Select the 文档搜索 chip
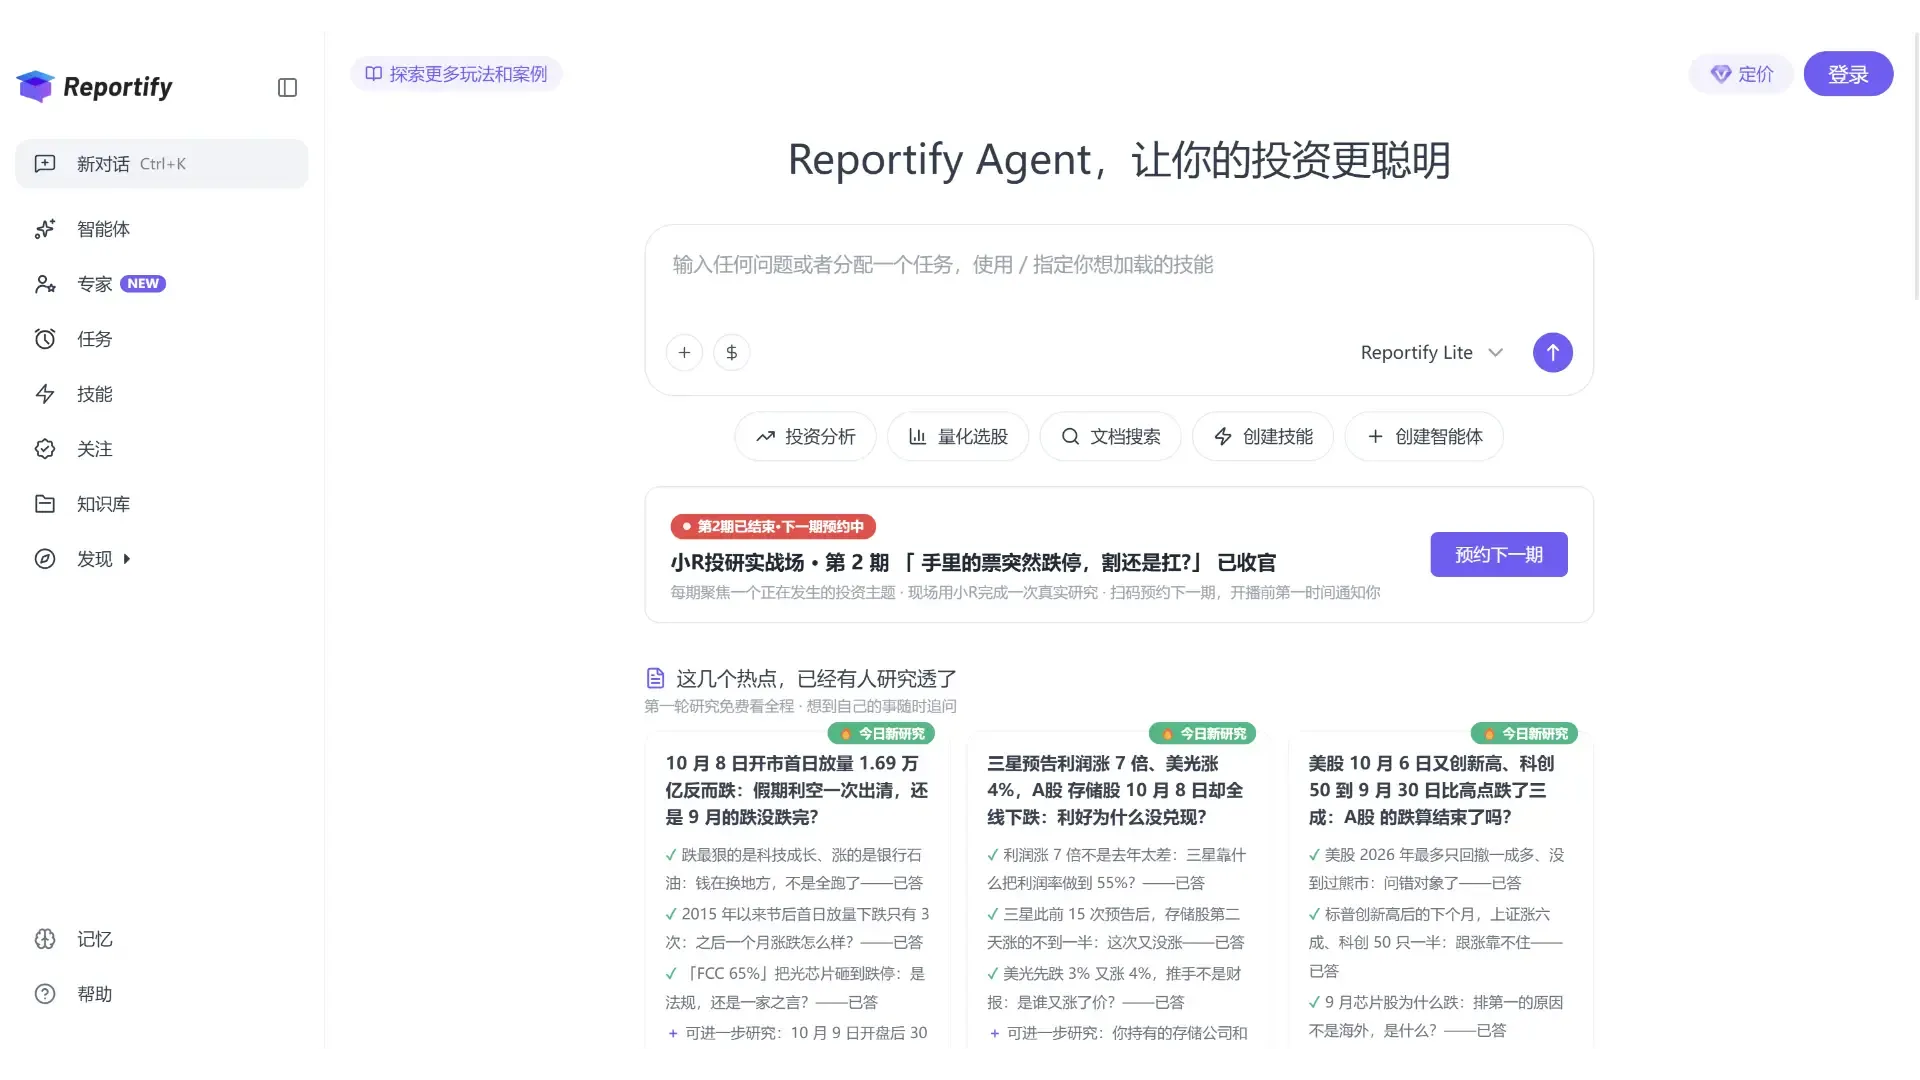Screen dimensions: 1920x1080 point(1110,437)
